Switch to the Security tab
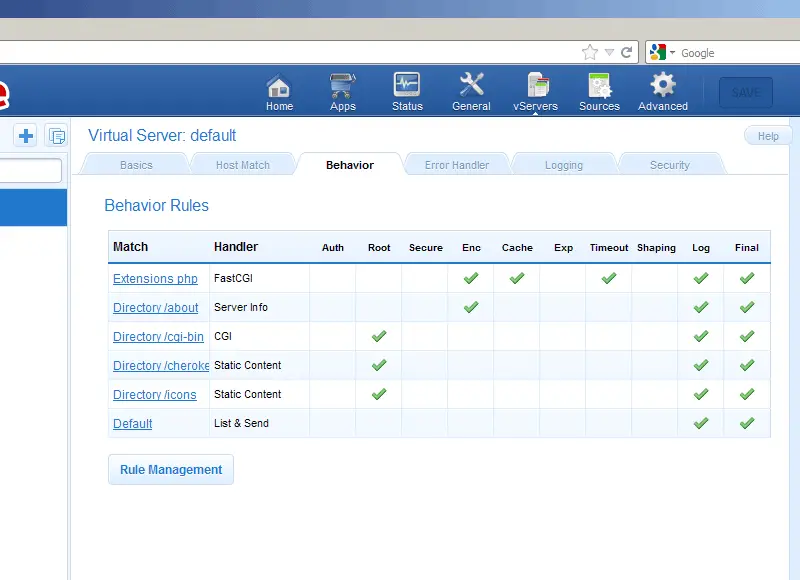 point(669,165)
